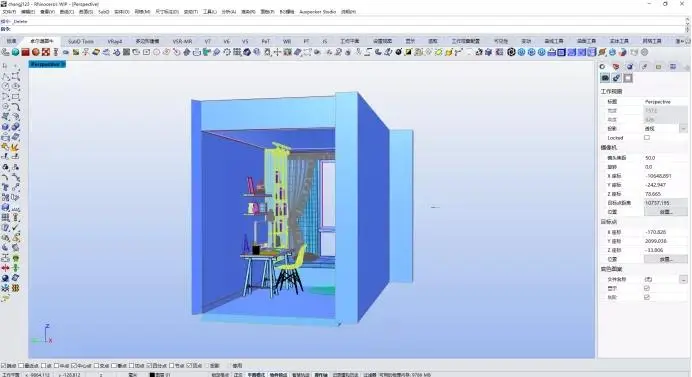Toggle the upper wallpaper checkbox in properties panel

tap(647, 288)
